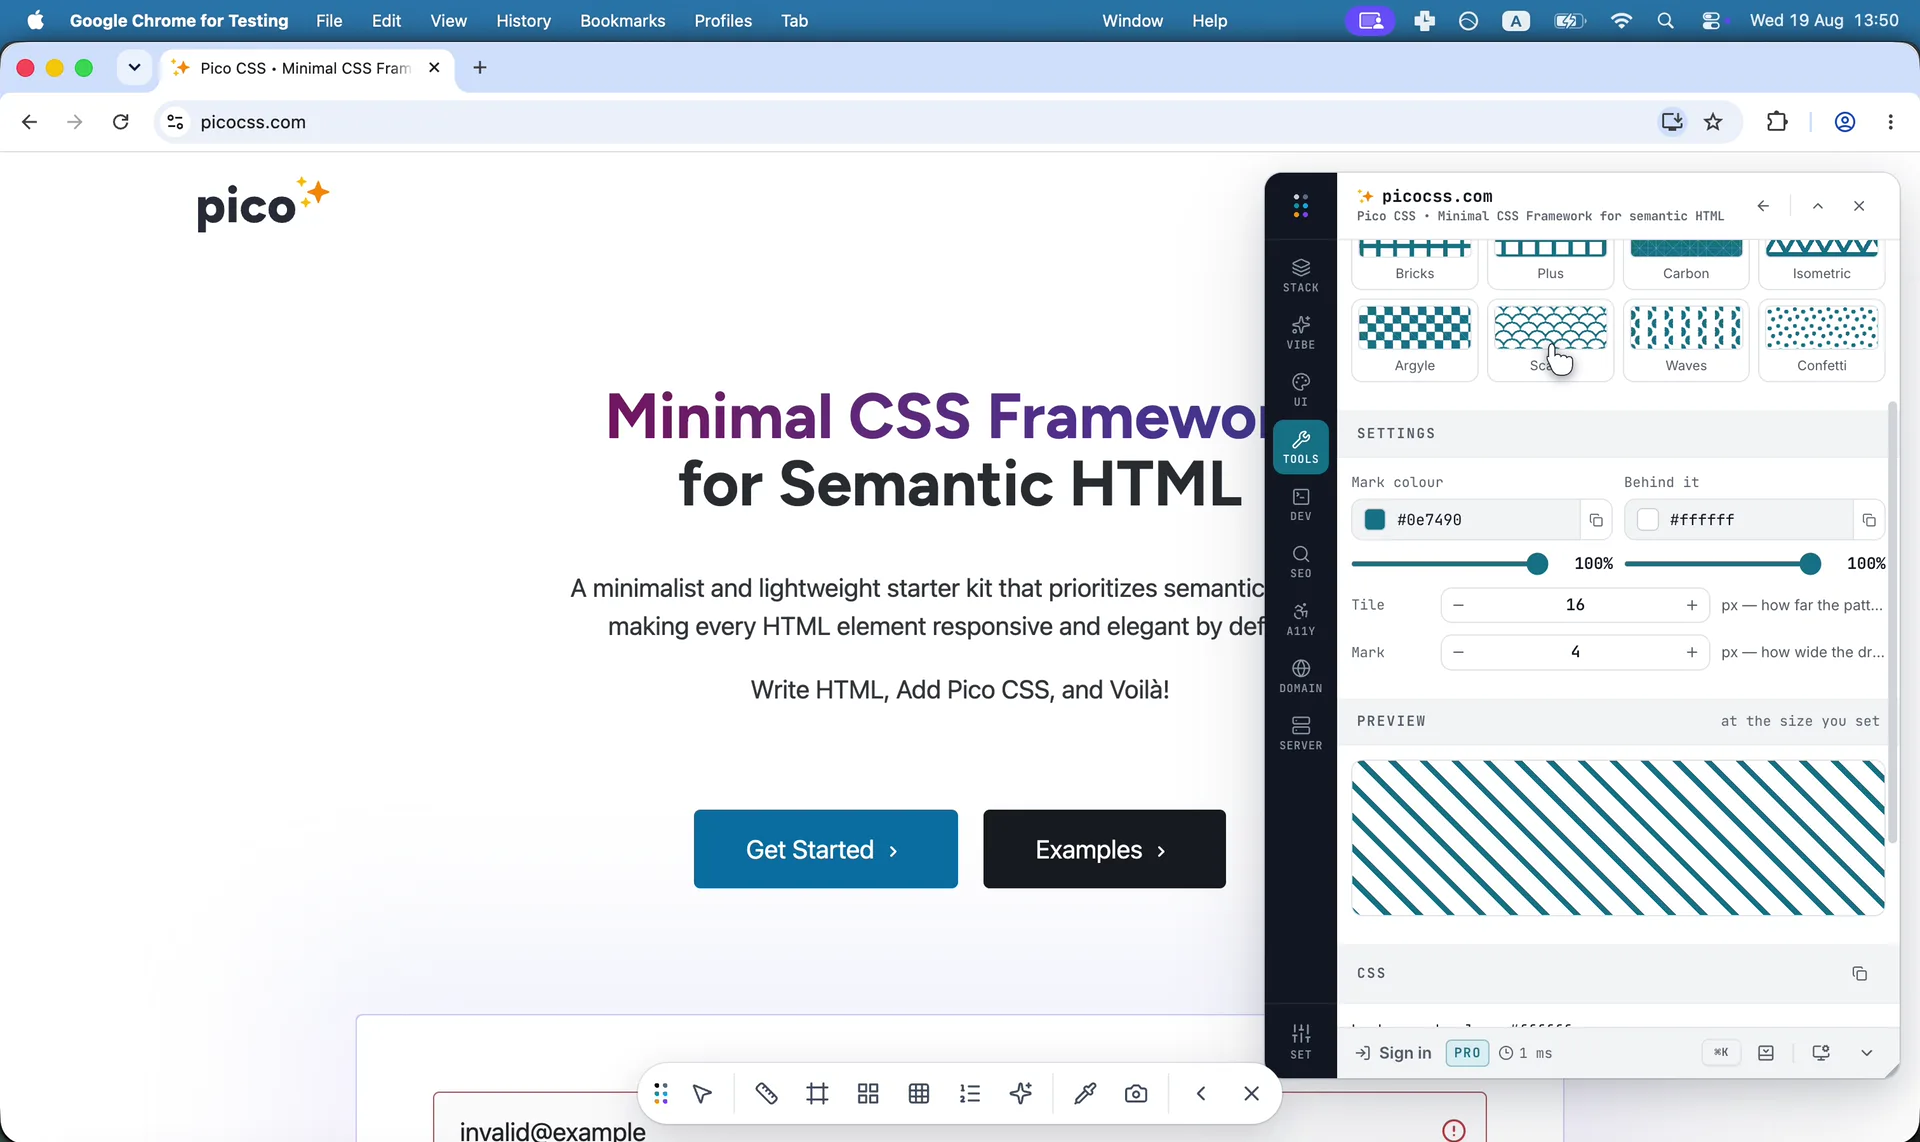Click the pico logo
Image resolution: width=1920 pixels, height=1142 pixels.
click(x=263, y=203)
